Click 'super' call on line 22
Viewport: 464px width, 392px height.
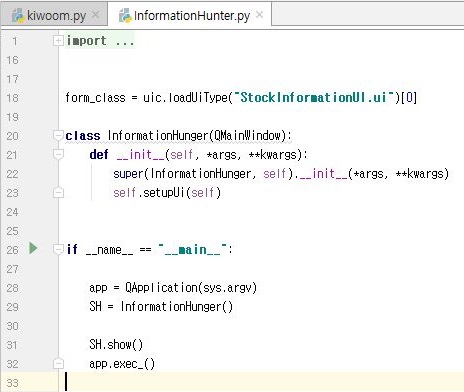click(x=128, y=174)
